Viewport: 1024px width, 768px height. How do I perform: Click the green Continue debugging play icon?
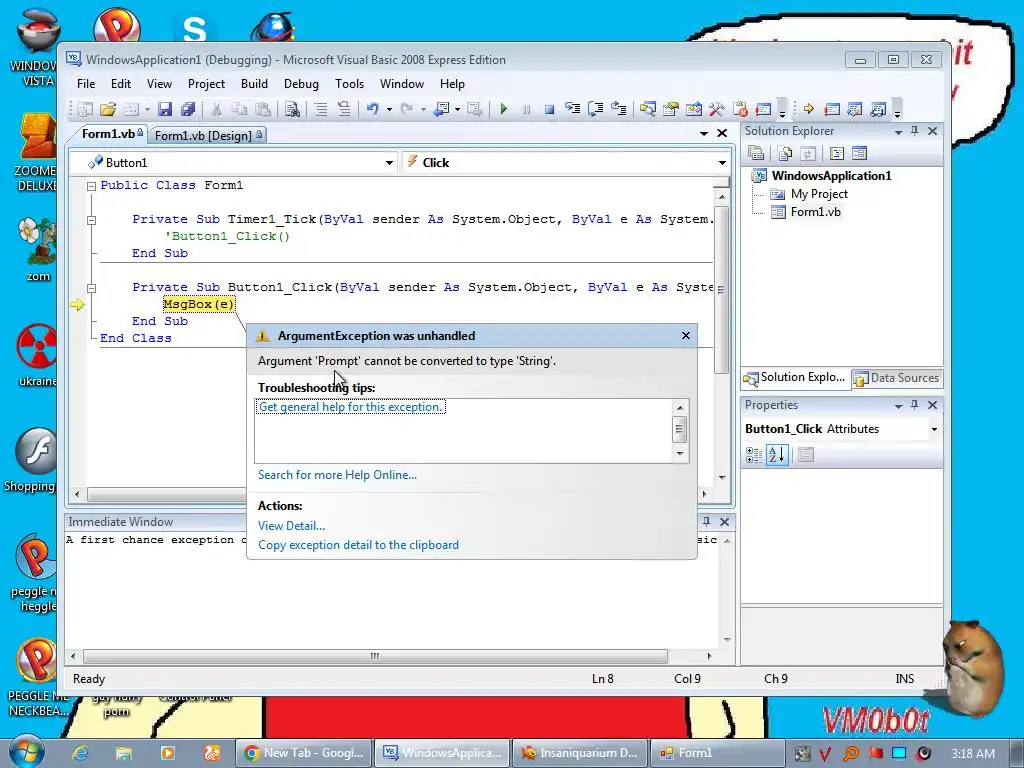503,109
